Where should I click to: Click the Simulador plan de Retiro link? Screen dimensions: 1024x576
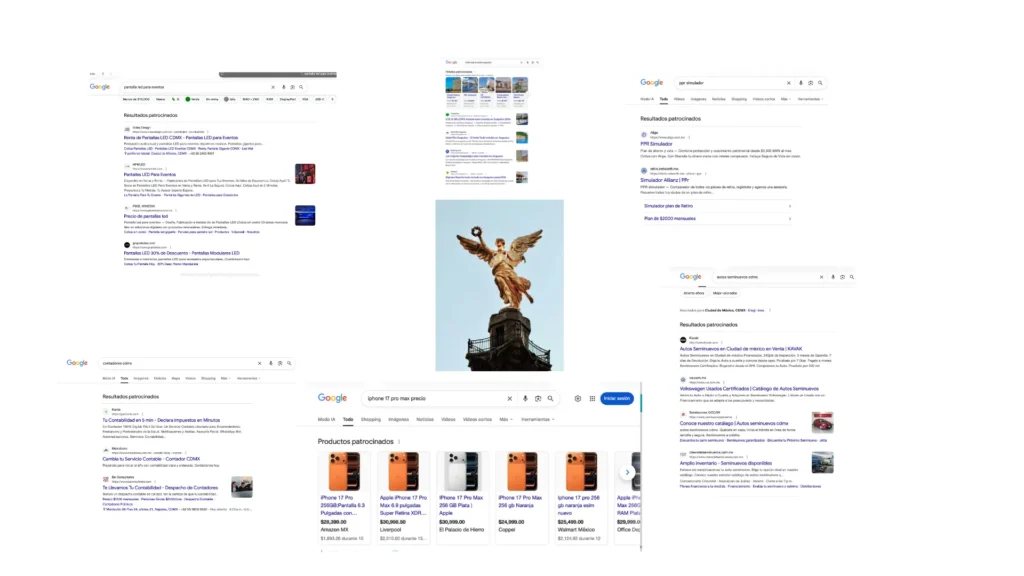pyautogui.click(x=667, y=206)
